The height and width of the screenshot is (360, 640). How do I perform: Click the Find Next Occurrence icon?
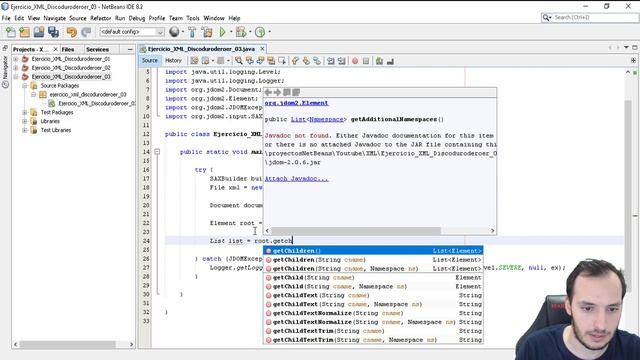point(260,61)
